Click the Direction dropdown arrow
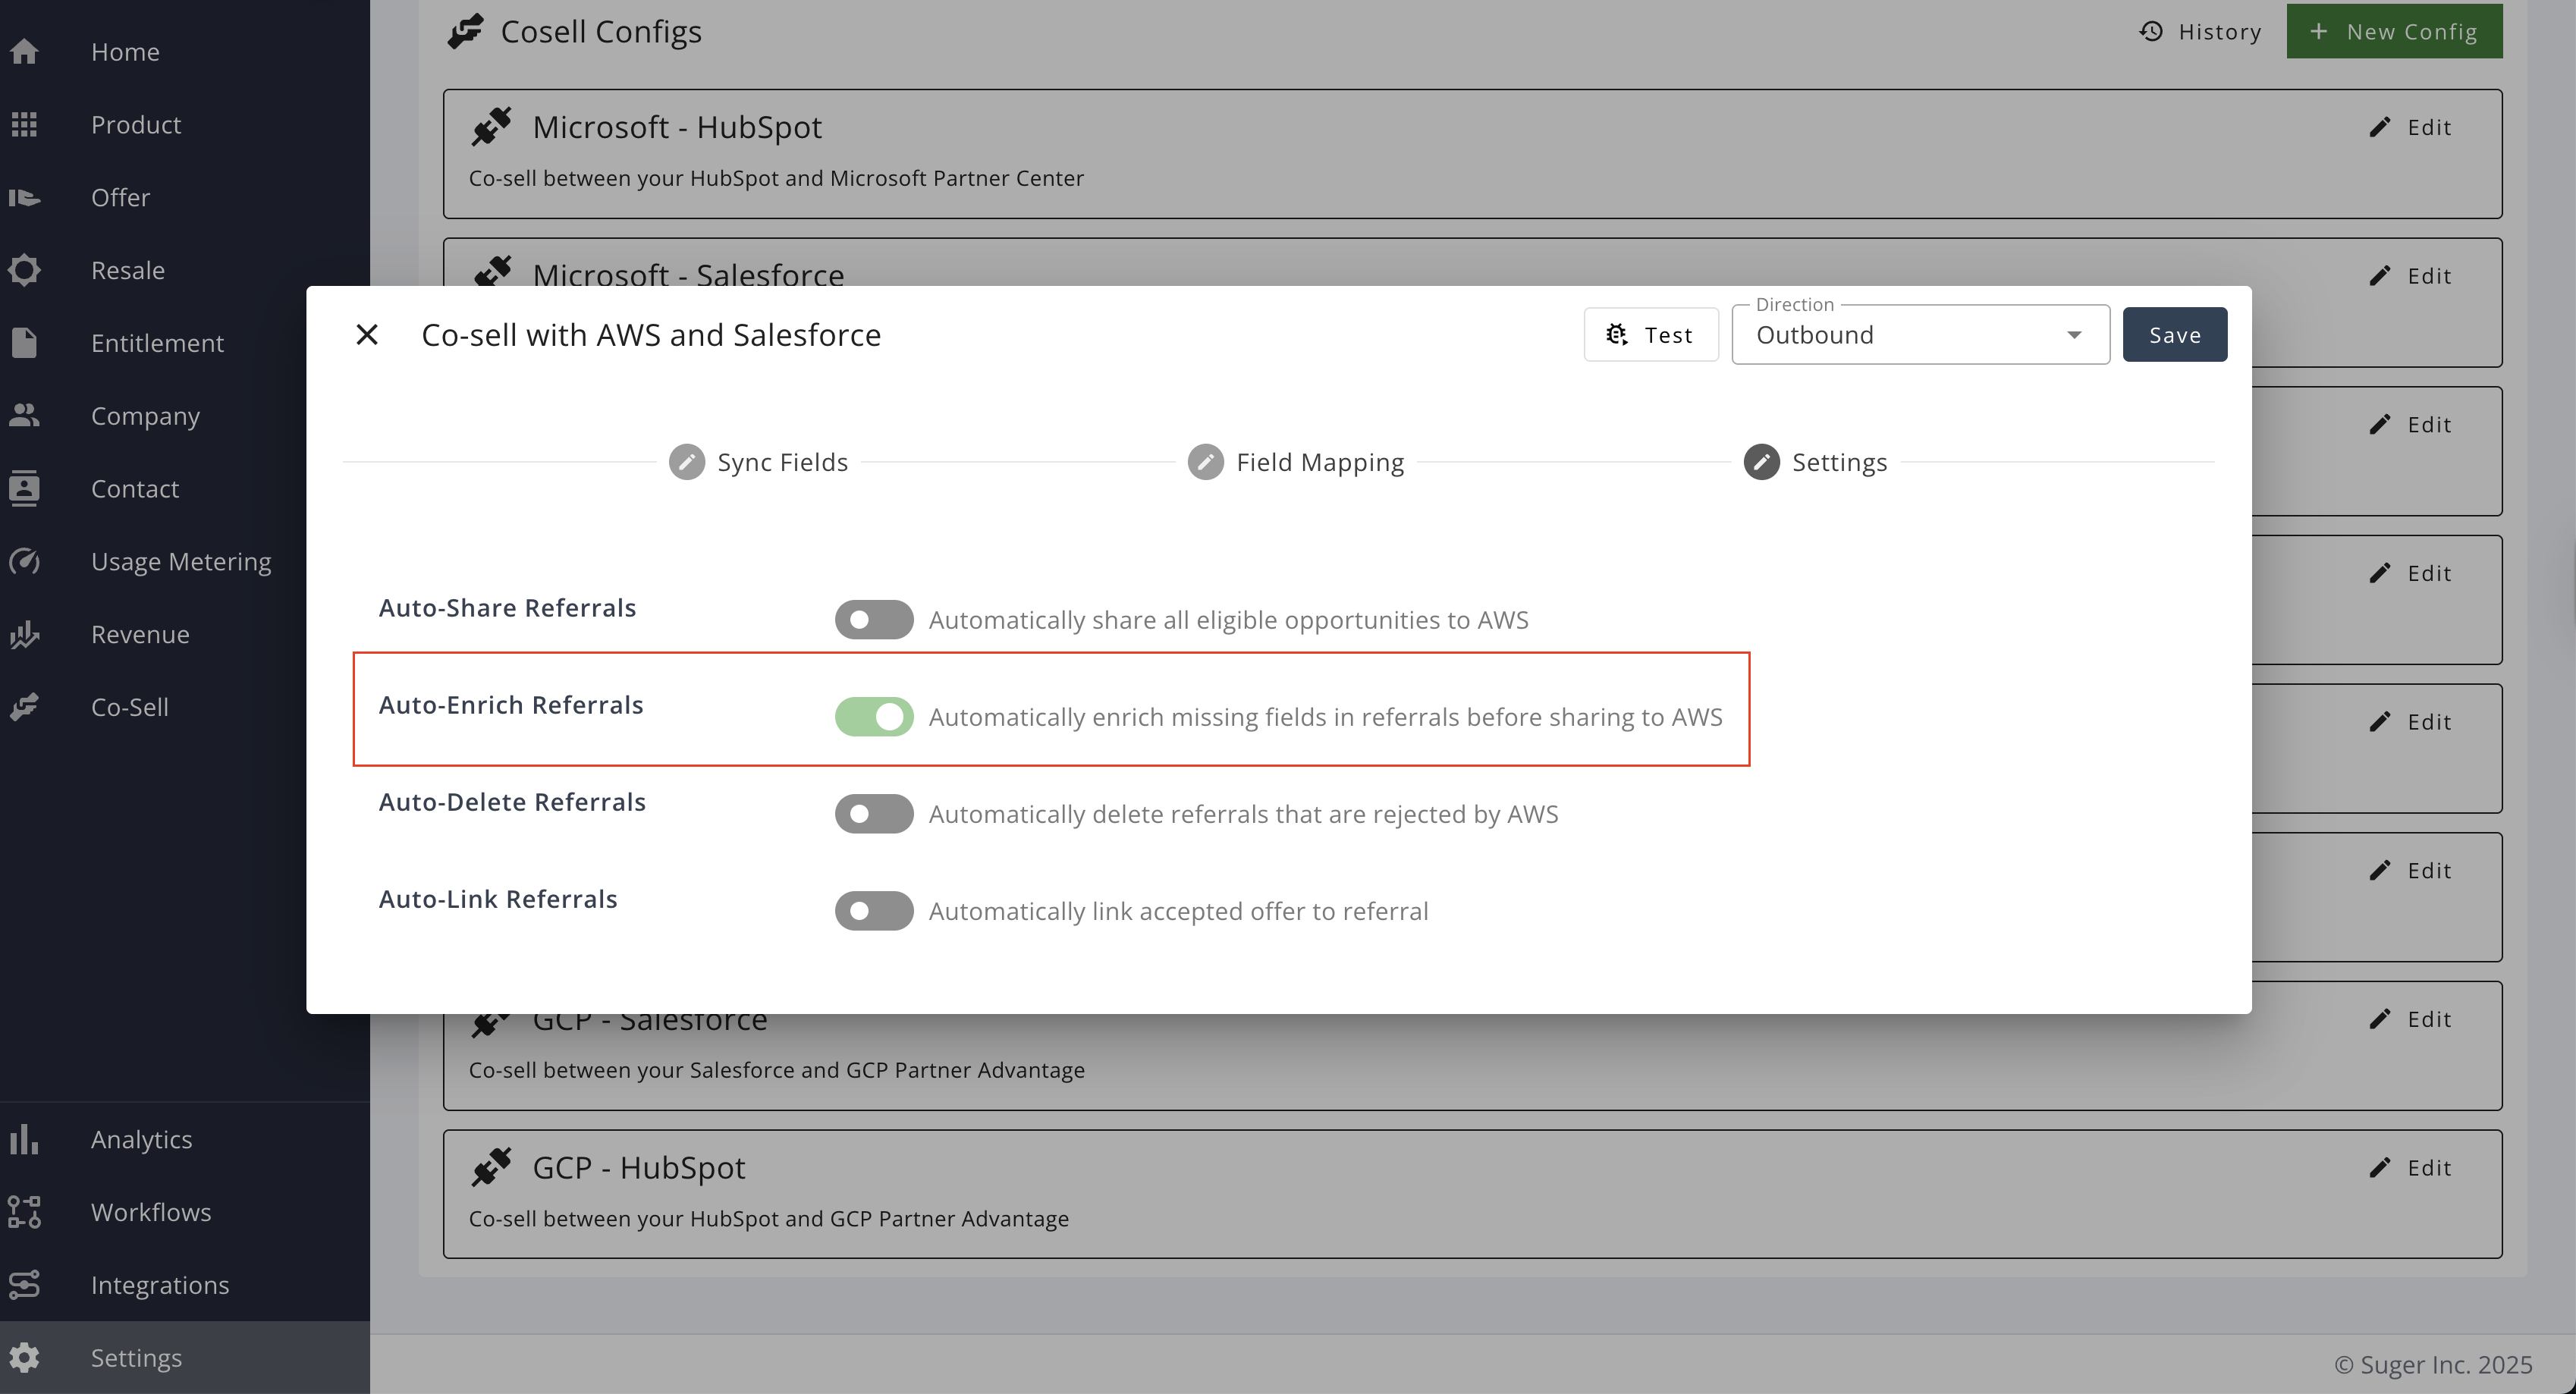 pyautogui.click(x=2074, y=335)
